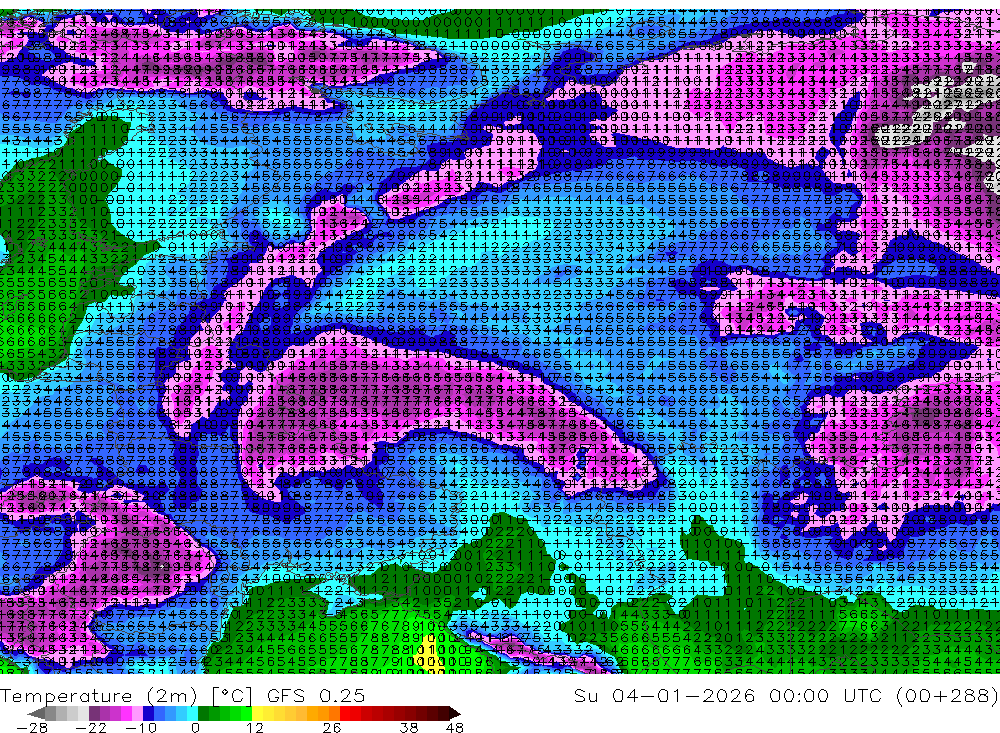Click the '12' legend label
Viewport: 1000px width, 733px height.
pos(254,728)
